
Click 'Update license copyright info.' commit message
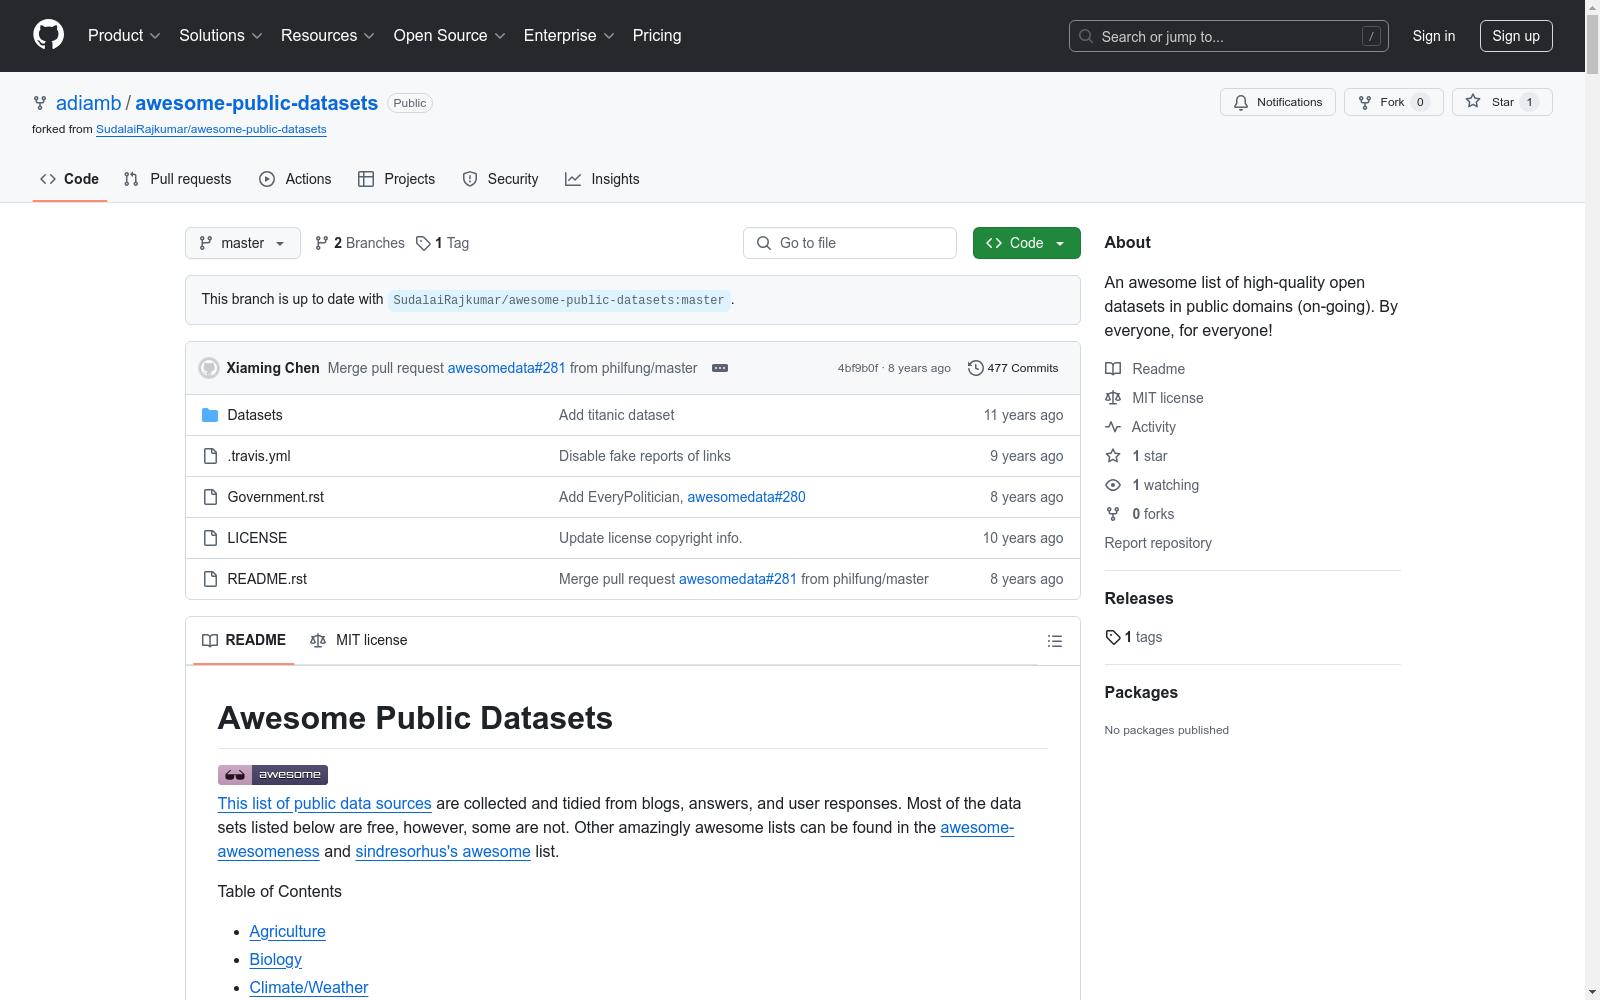[650, 538]
